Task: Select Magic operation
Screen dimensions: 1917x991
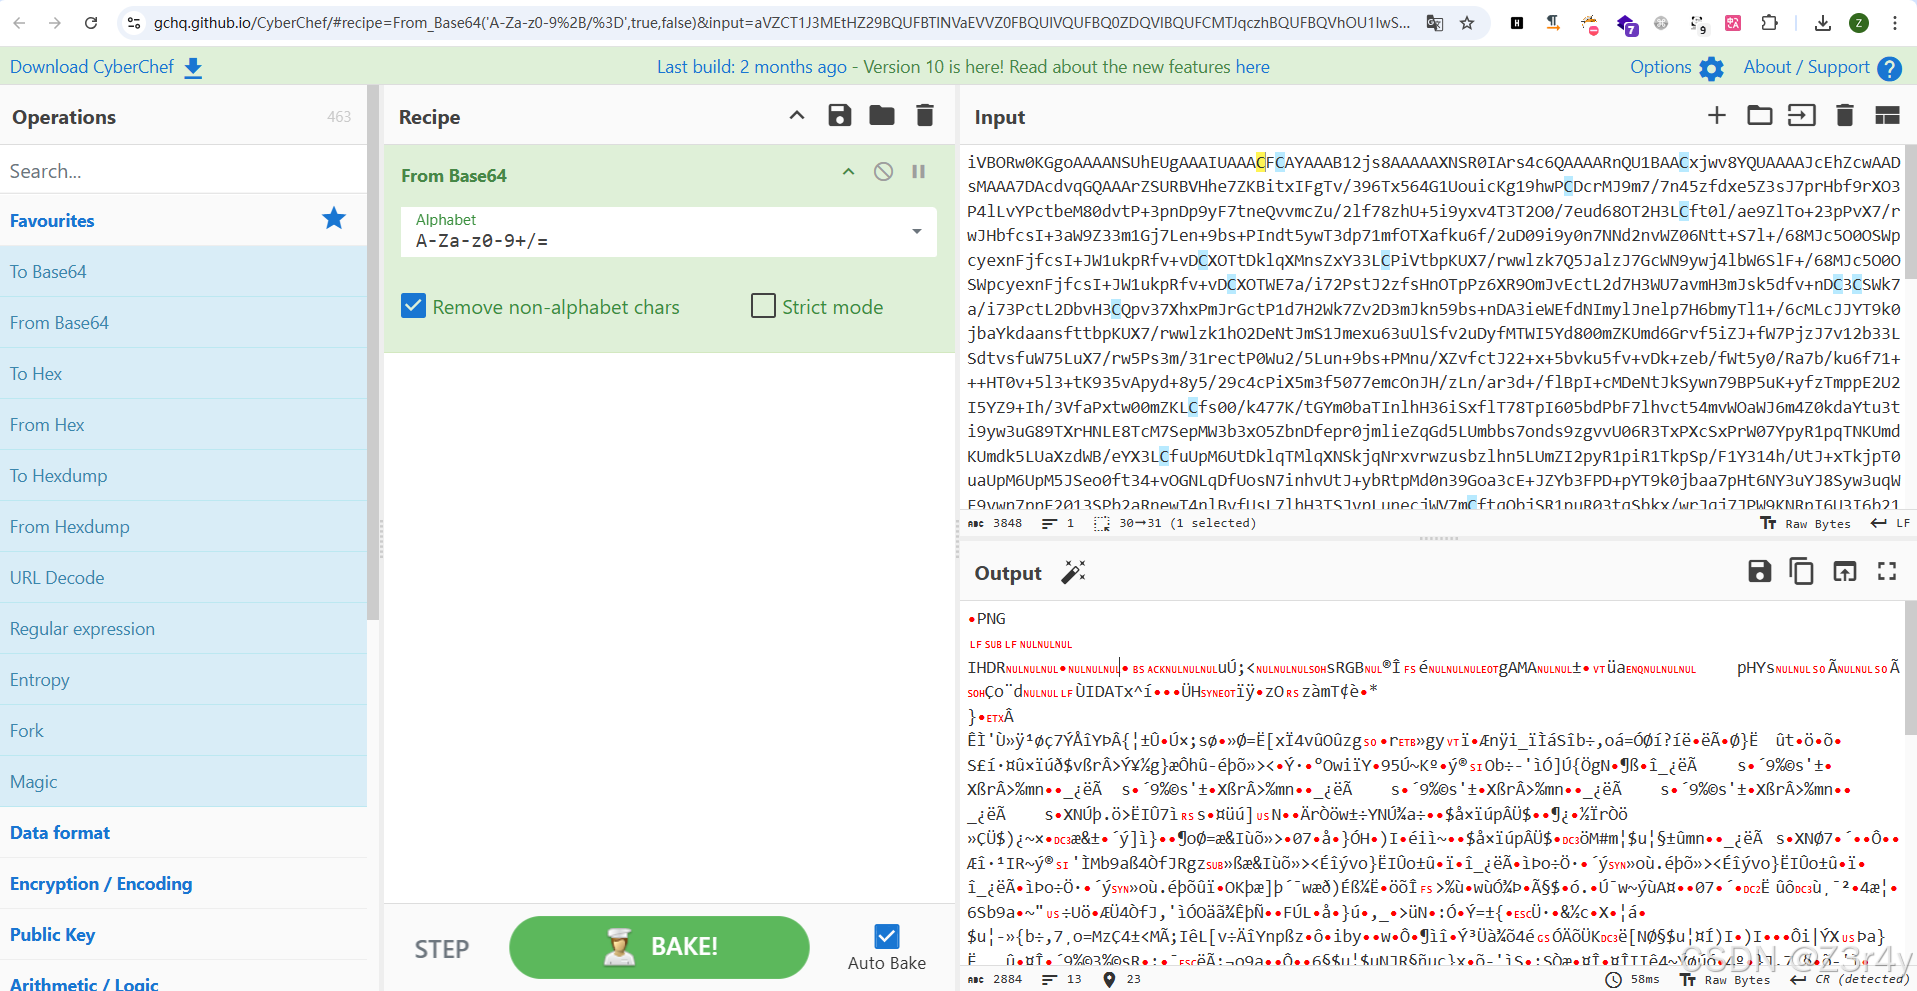Action: 183,781
